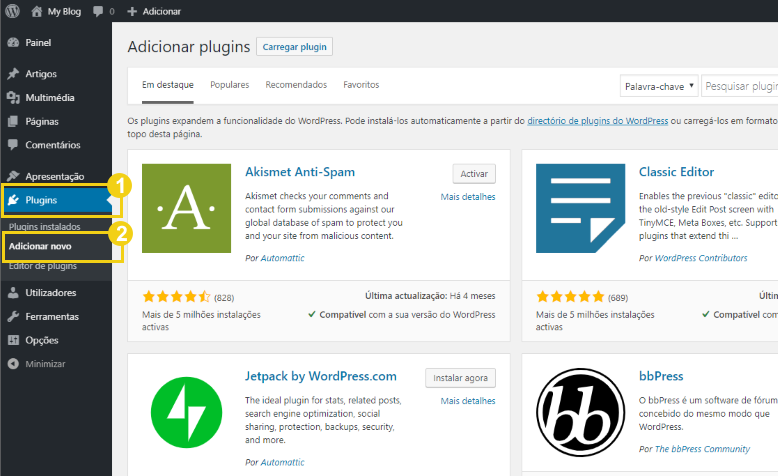
Task: Click the My Blog home icon
Action: click(37, 11)
